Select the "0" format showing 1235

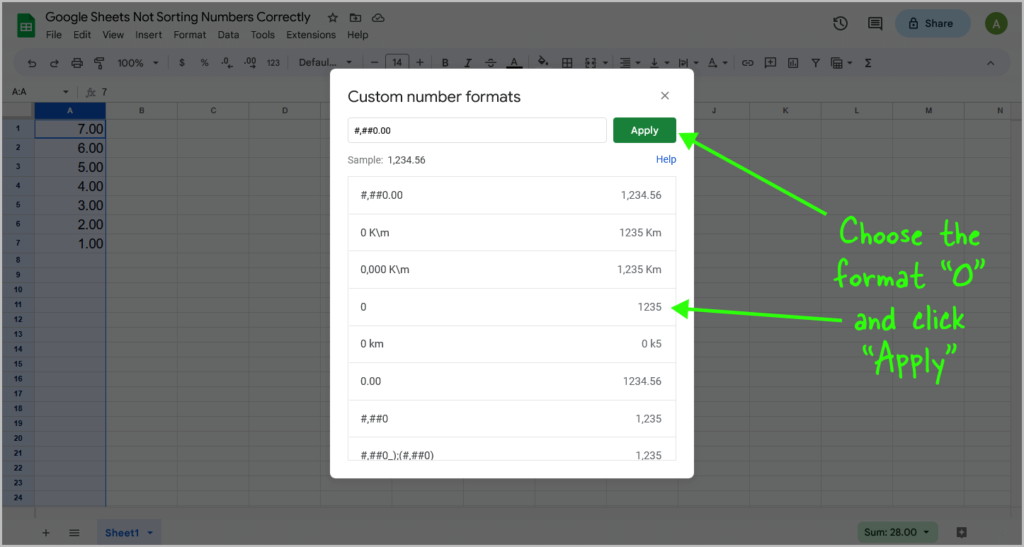click(511, 307)
